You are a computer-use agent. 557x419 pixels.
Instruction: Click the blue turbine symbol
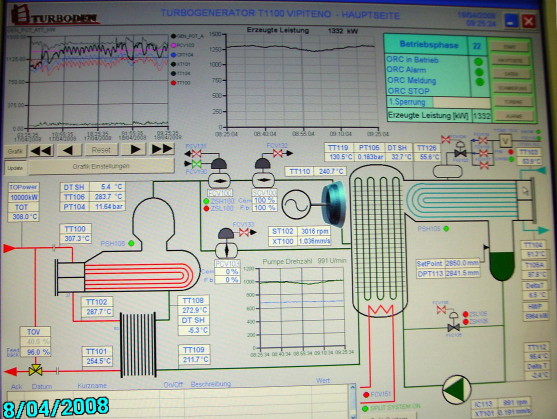click(x=334, y=205)
